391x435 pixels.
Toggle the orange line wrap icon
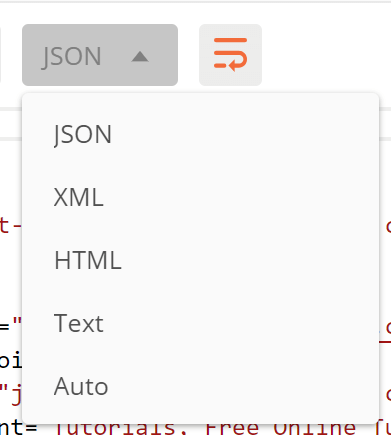click(x=230, y=55)
